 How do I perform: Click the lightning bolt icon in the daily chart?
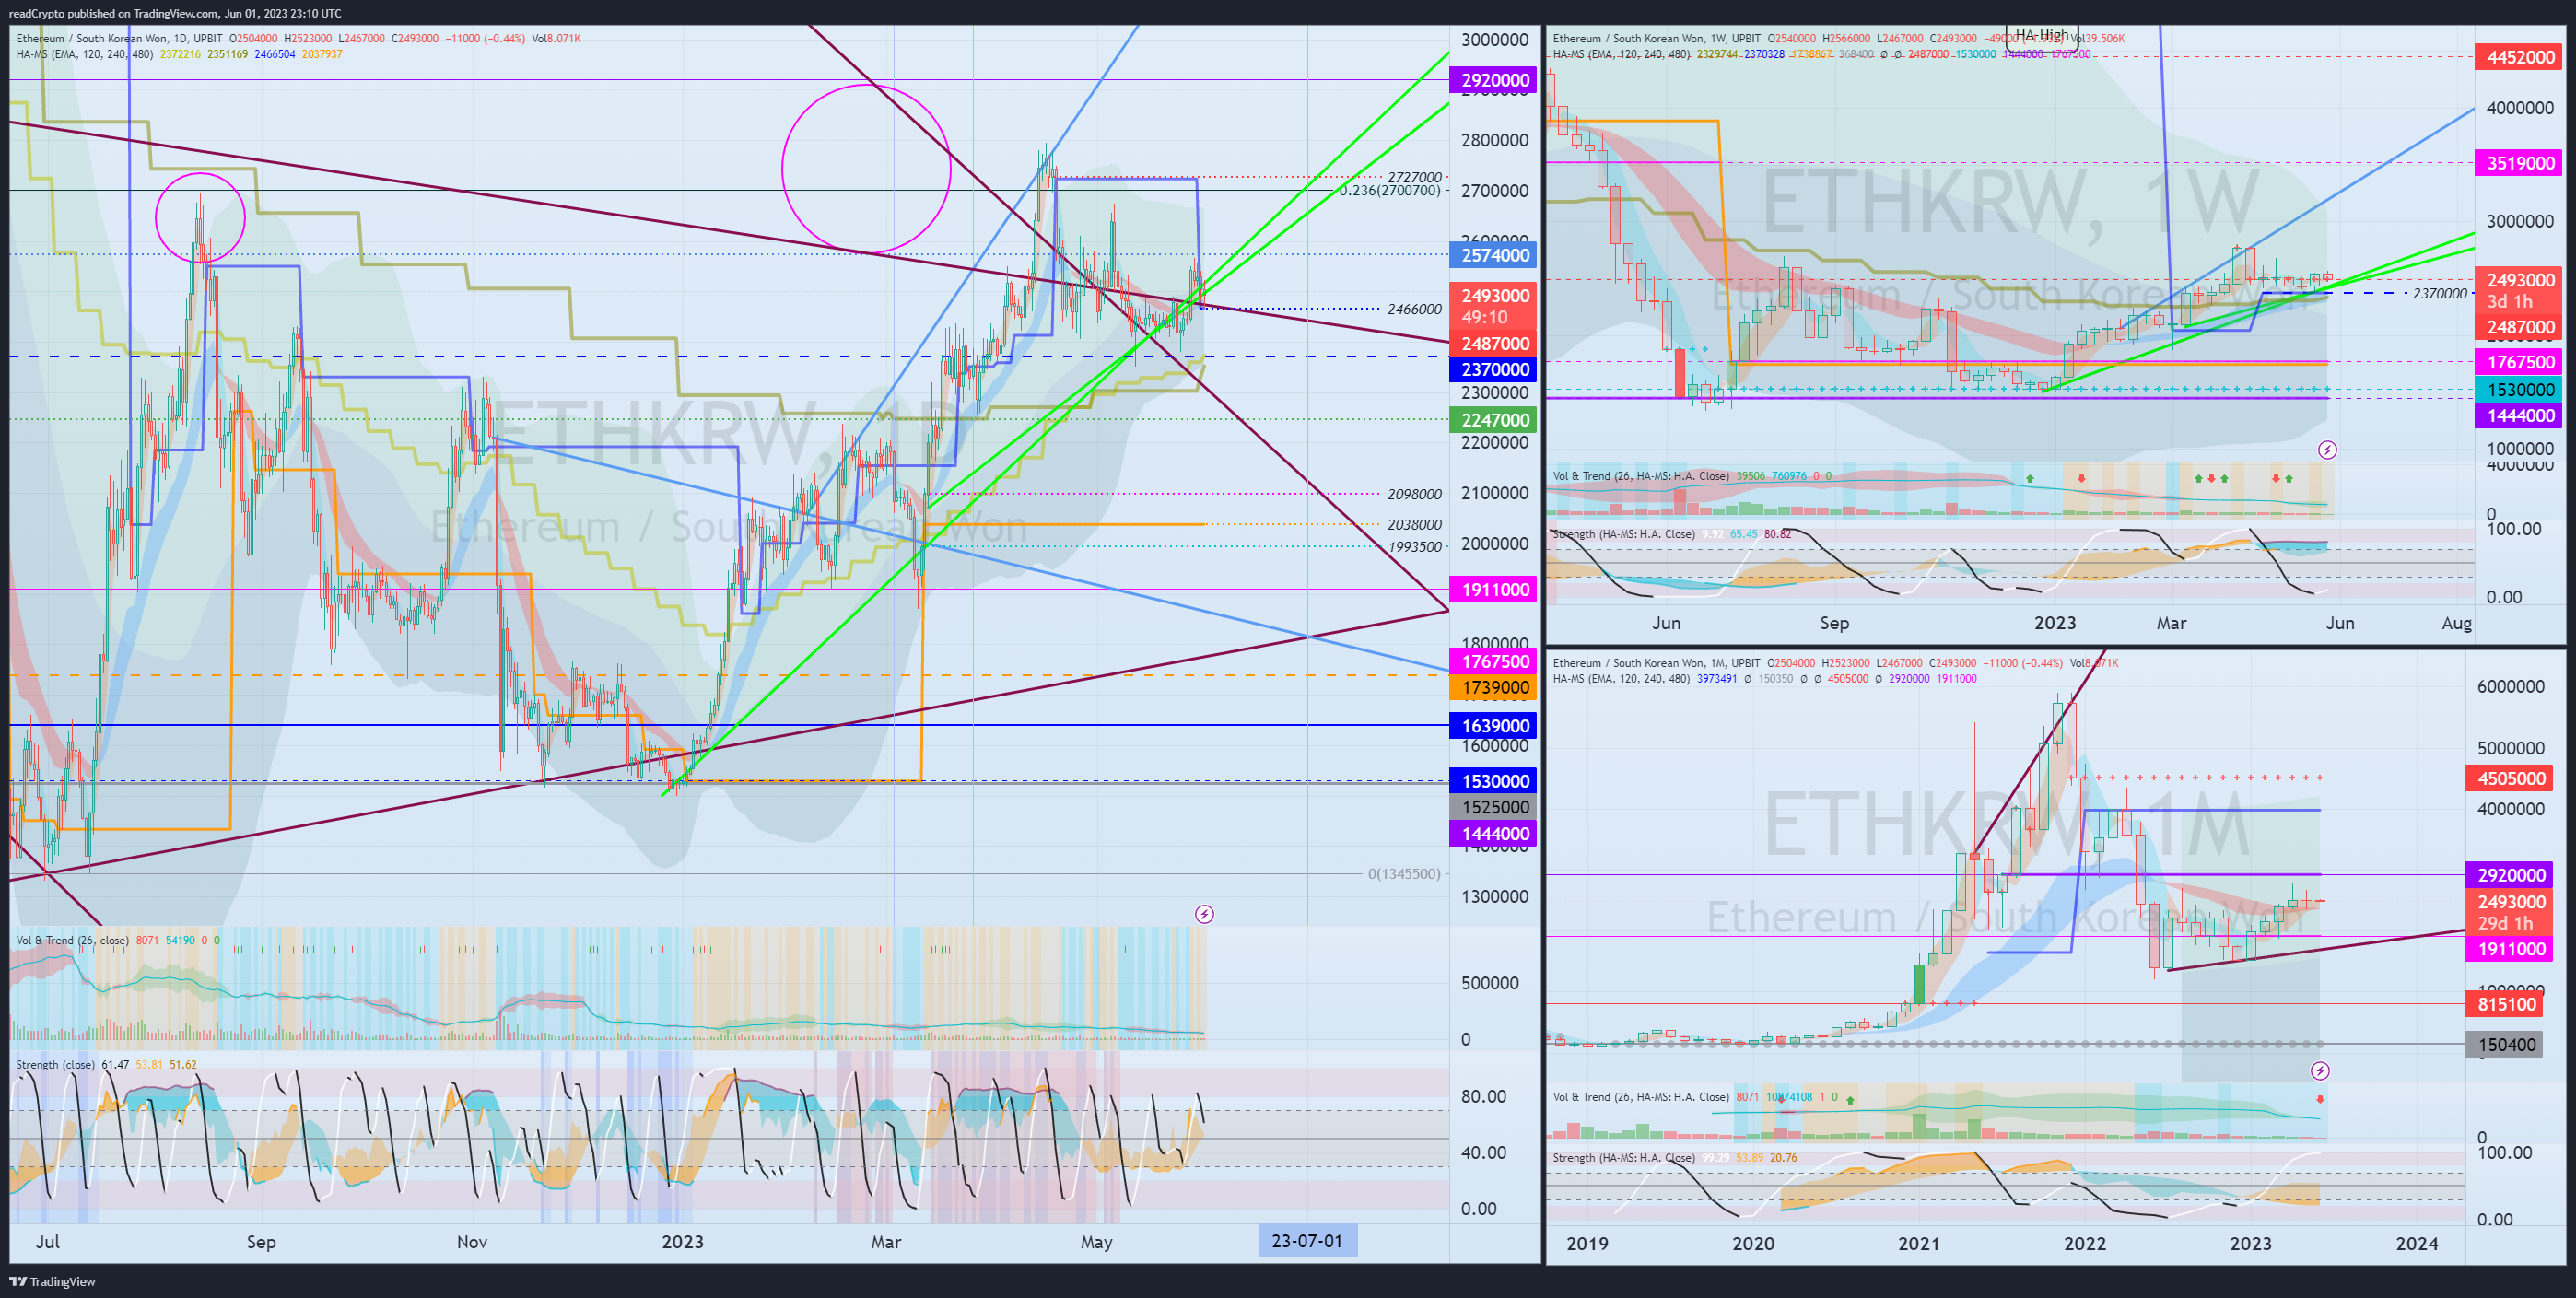point(1204,914)
